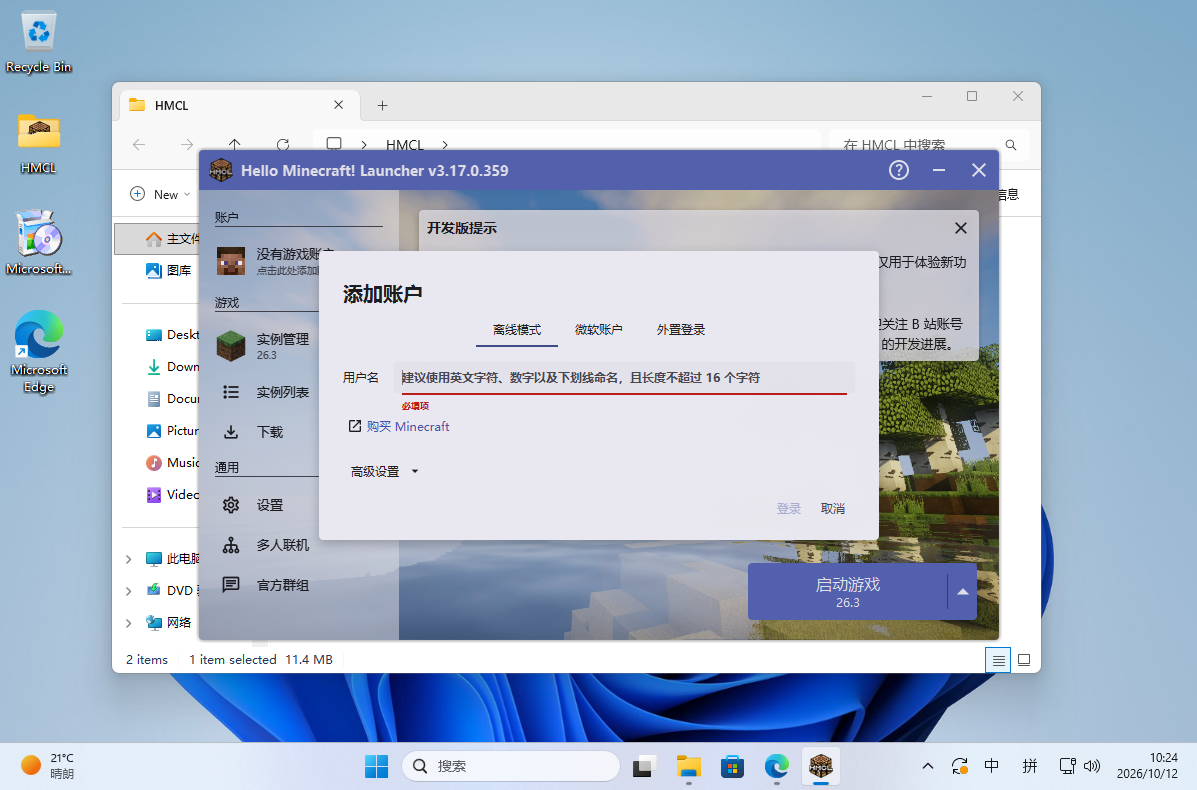Switch Explorer to large icons view
The width and height of the screenshot is (1197, 790).
1024,660
